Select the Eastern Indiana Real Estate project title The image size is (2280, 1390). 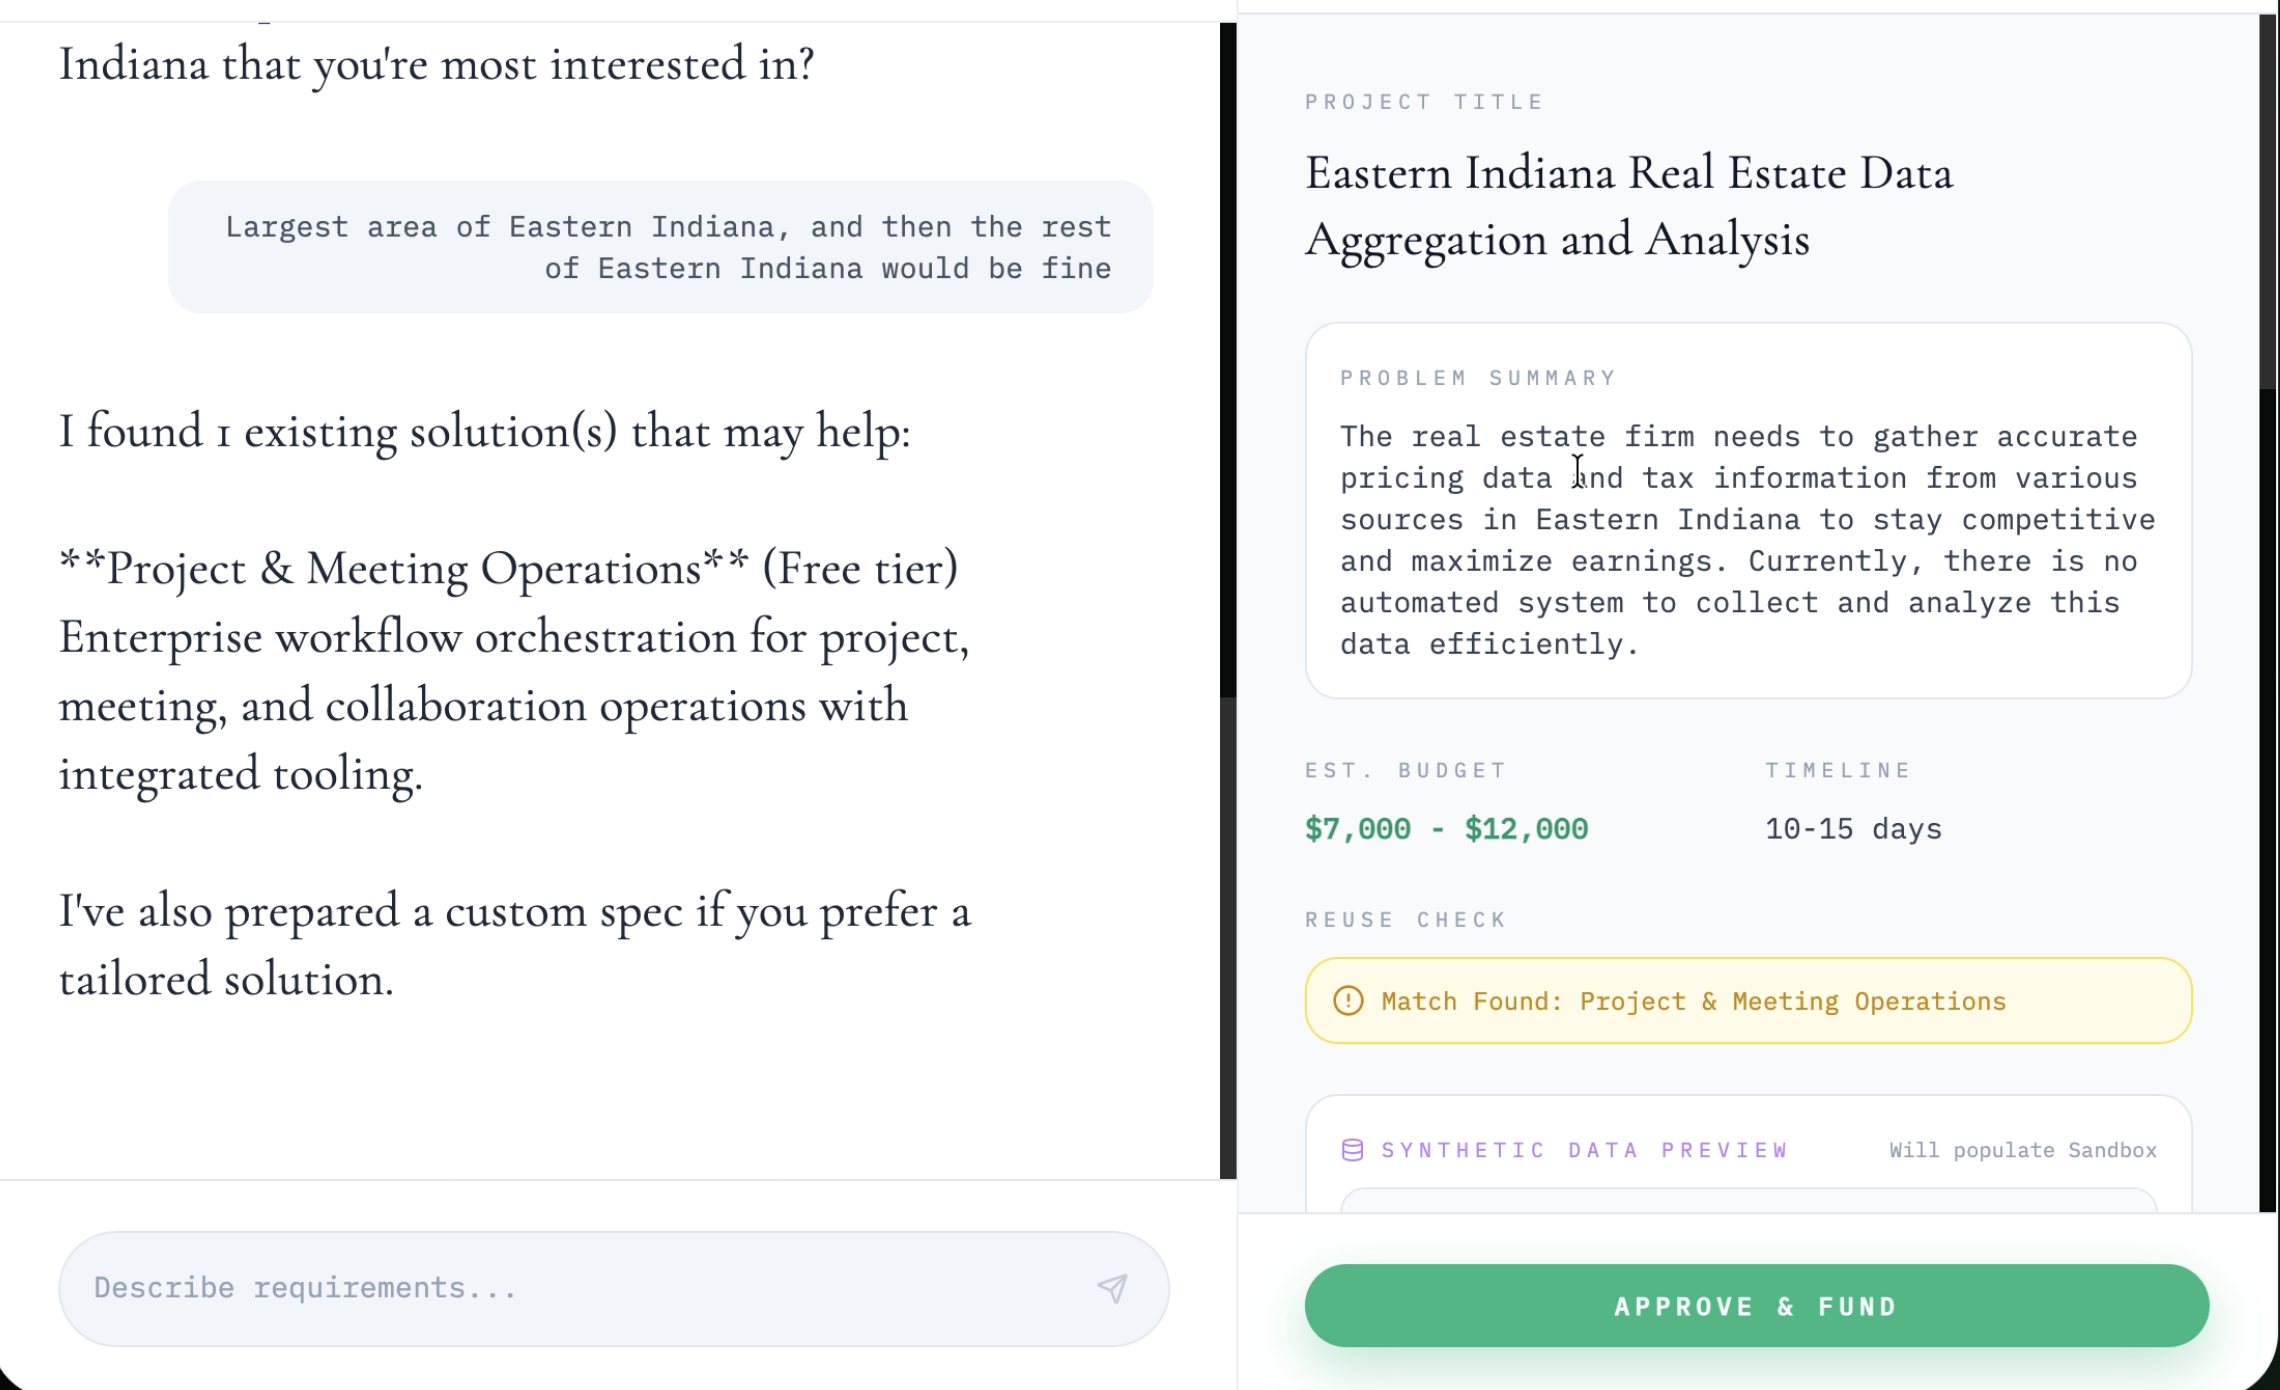coord(1629,206)
